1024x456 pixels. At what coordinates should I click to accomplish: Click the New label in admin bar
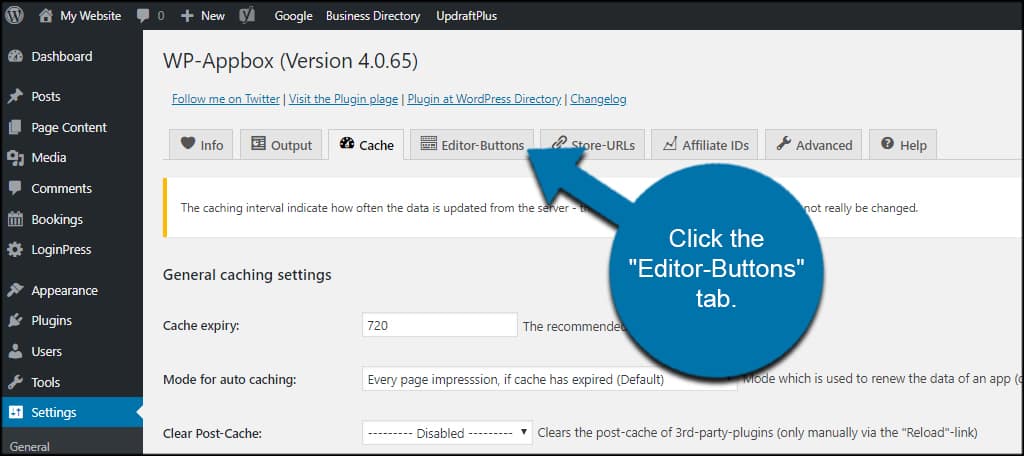coord(213,16)
